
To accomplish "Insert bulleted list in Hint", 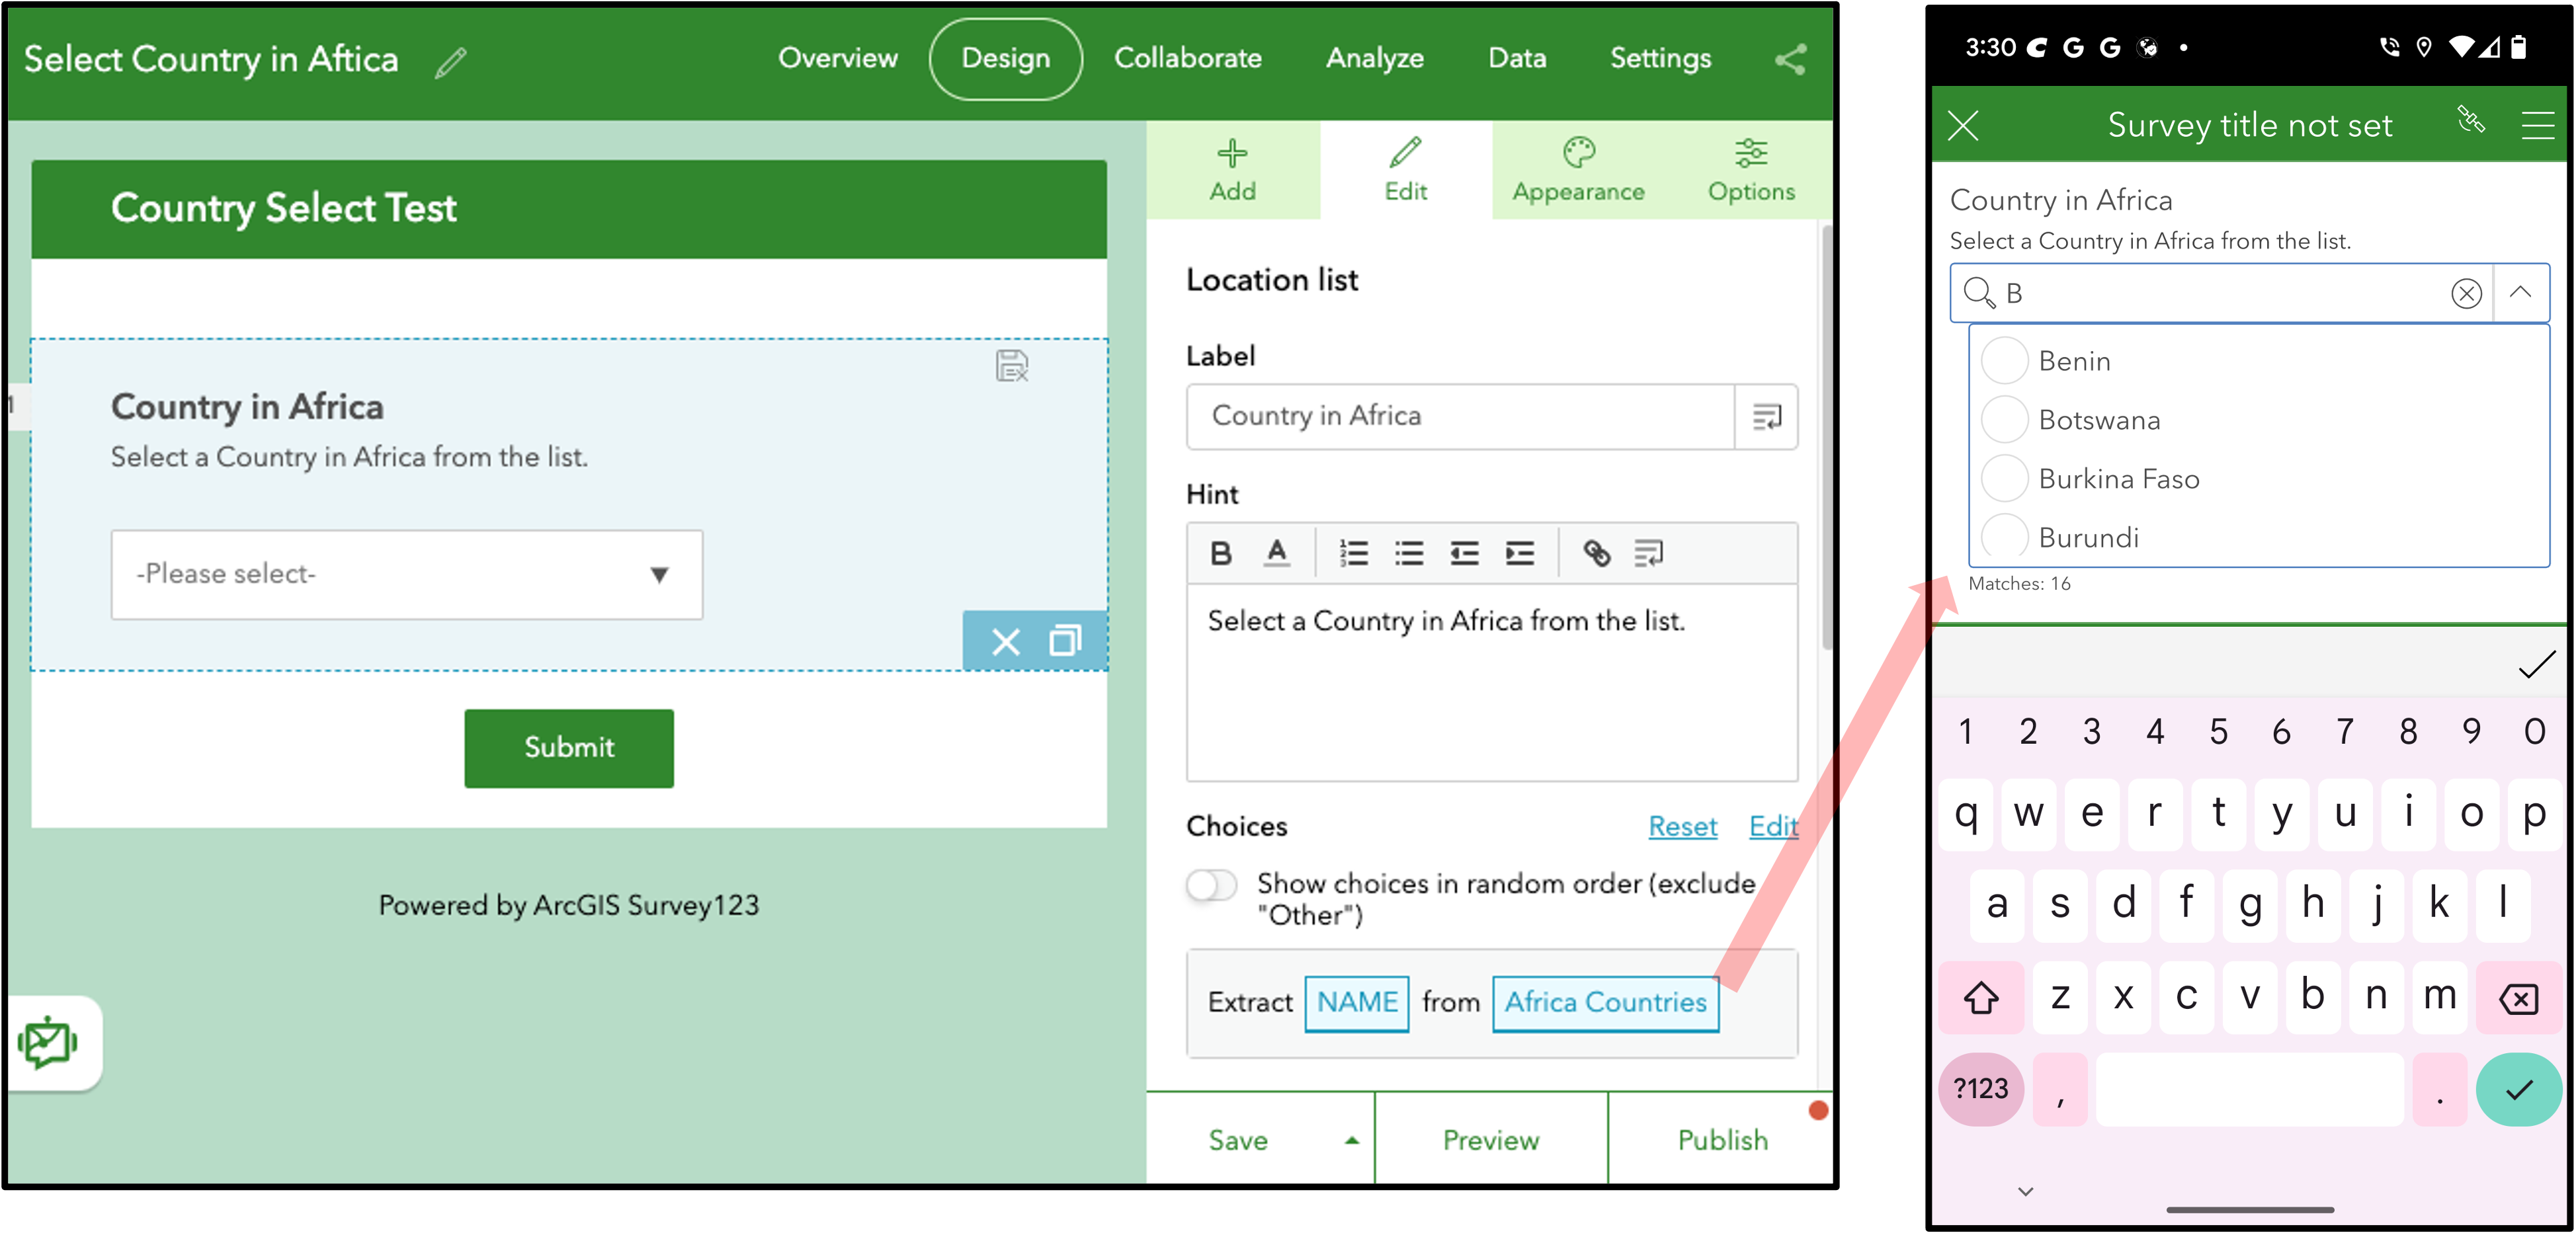I will point(1409,553).
